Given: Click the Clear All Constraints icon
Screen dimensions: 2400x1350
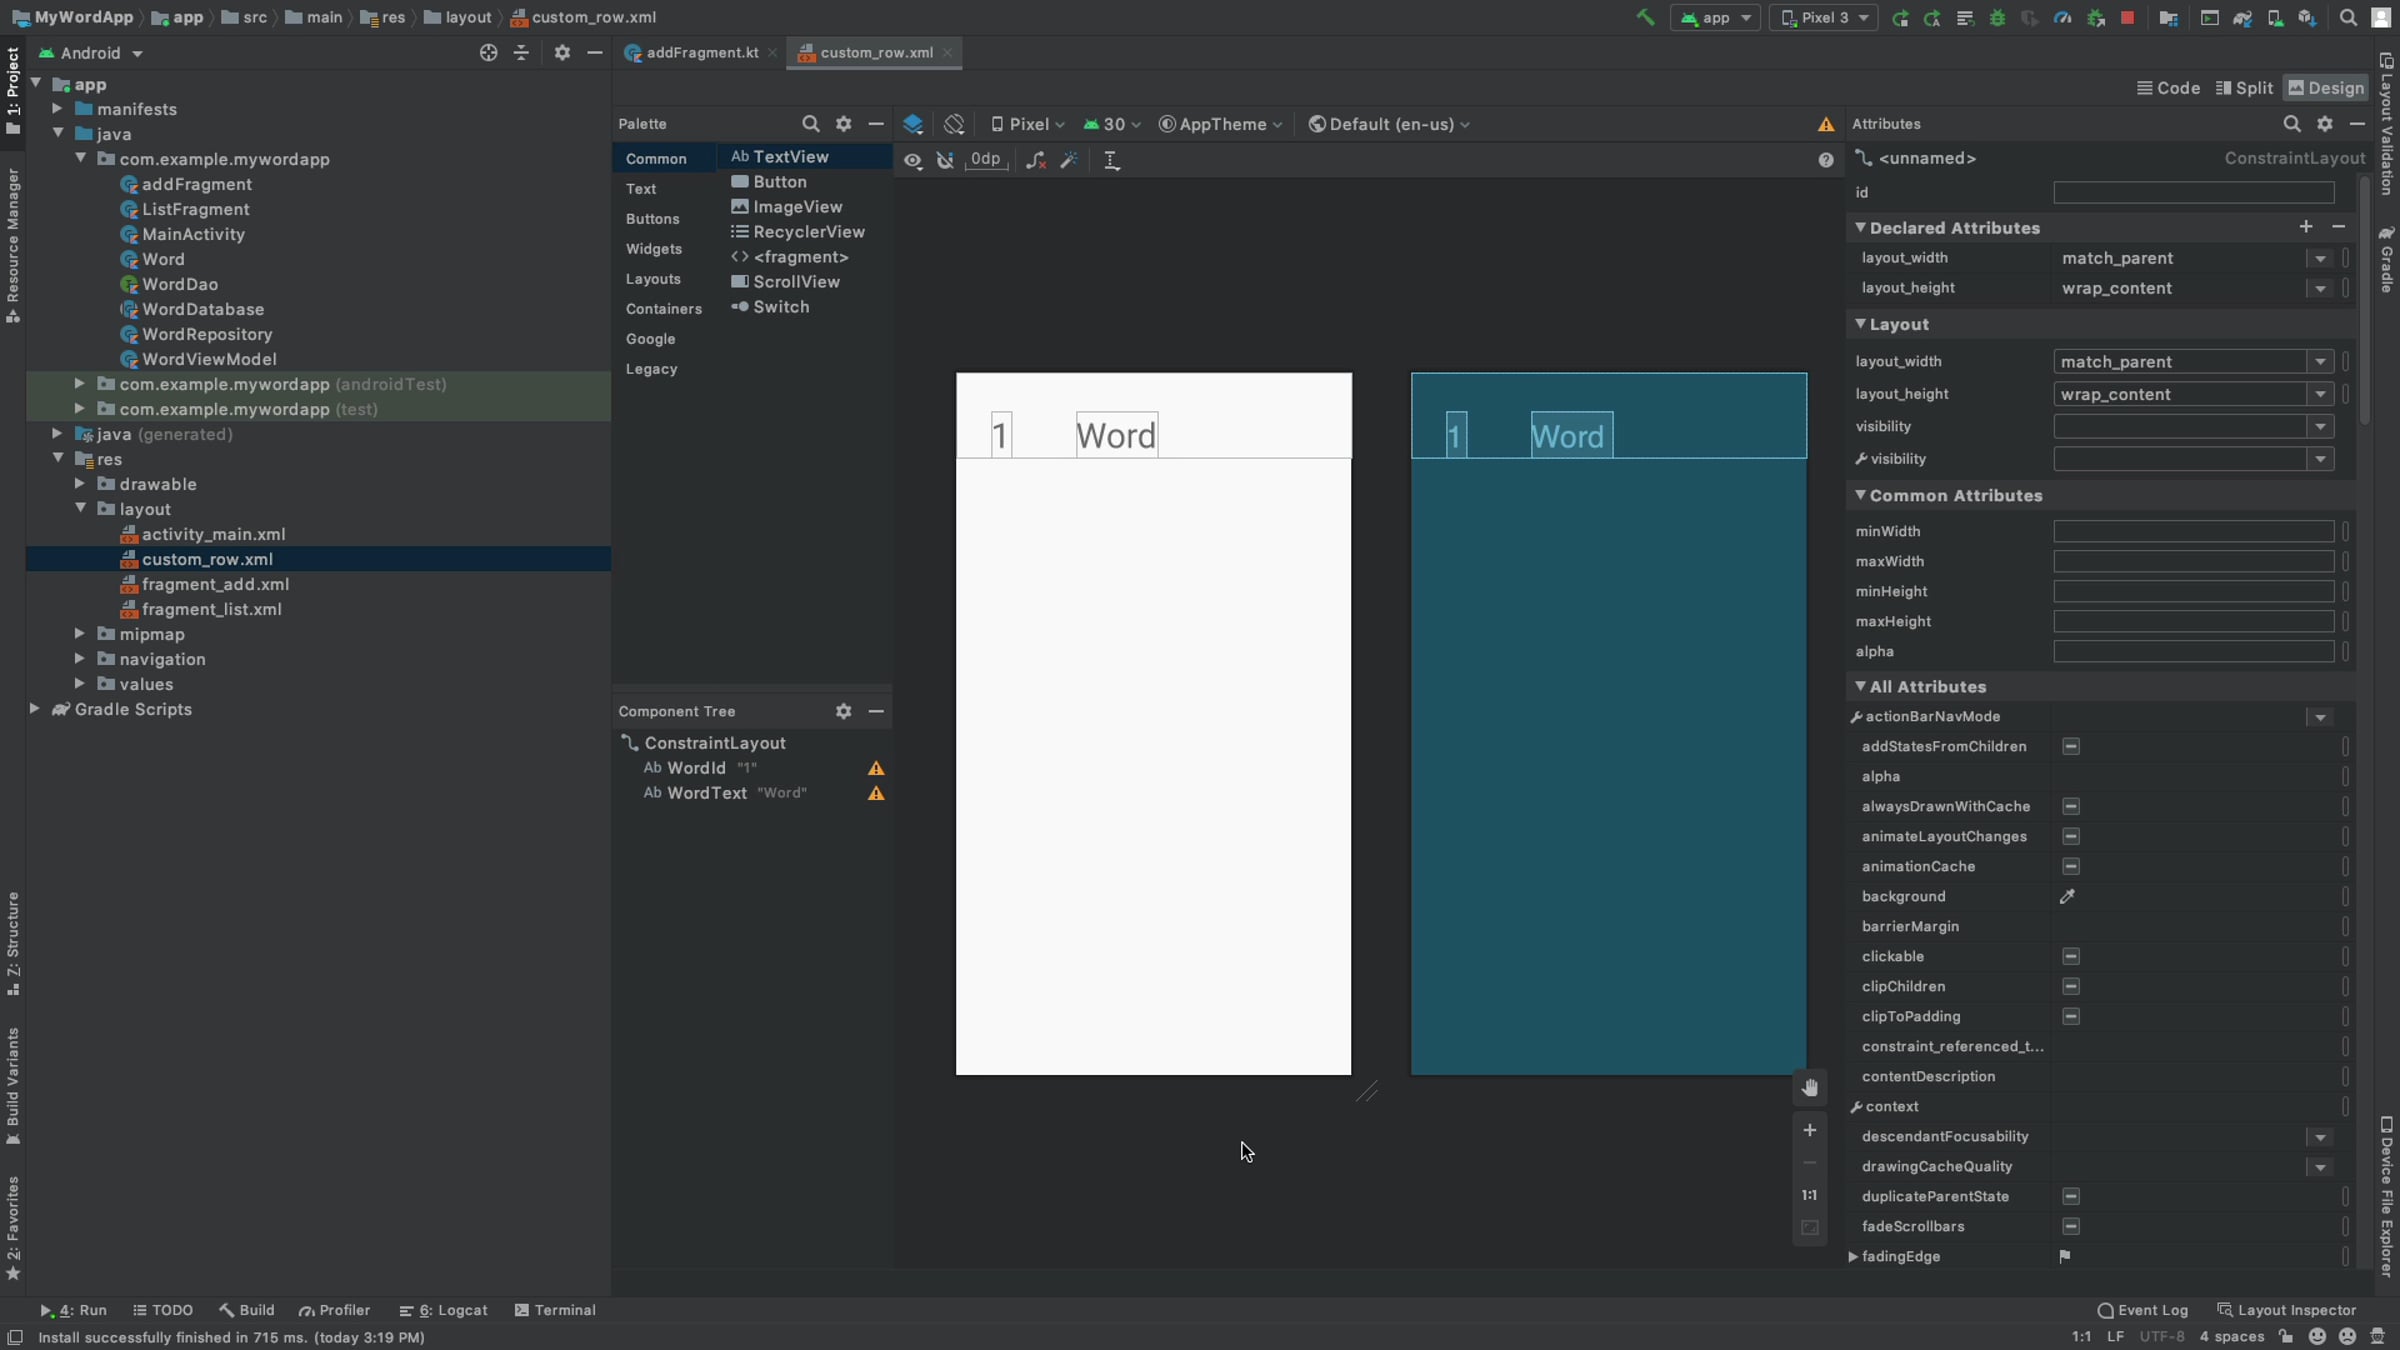Looking at the screenshot, I should [1036, 160].
